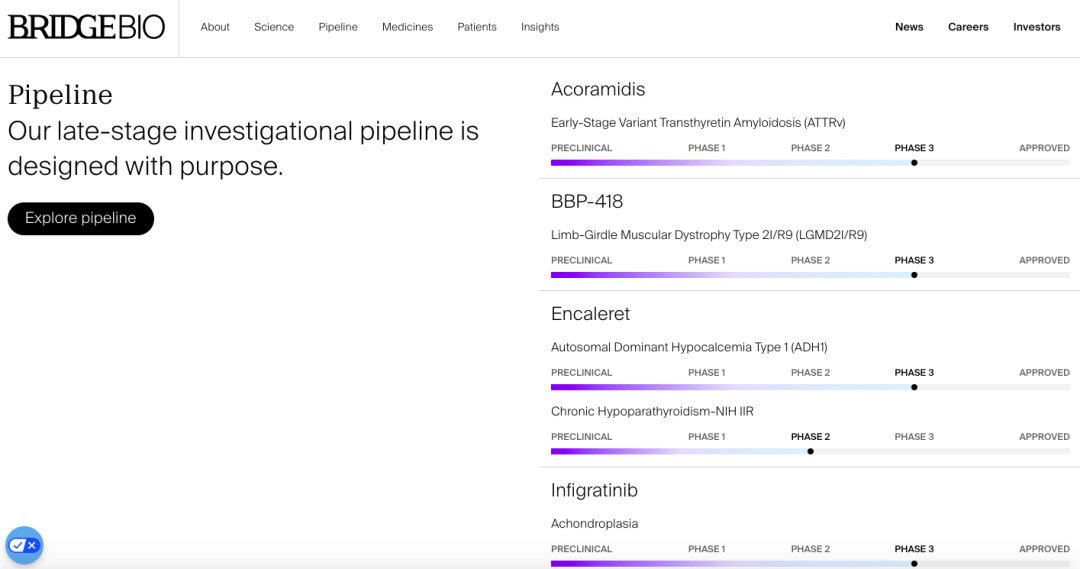Open the Careers link
1080x569 pixels.
click(x=968, y=27)
